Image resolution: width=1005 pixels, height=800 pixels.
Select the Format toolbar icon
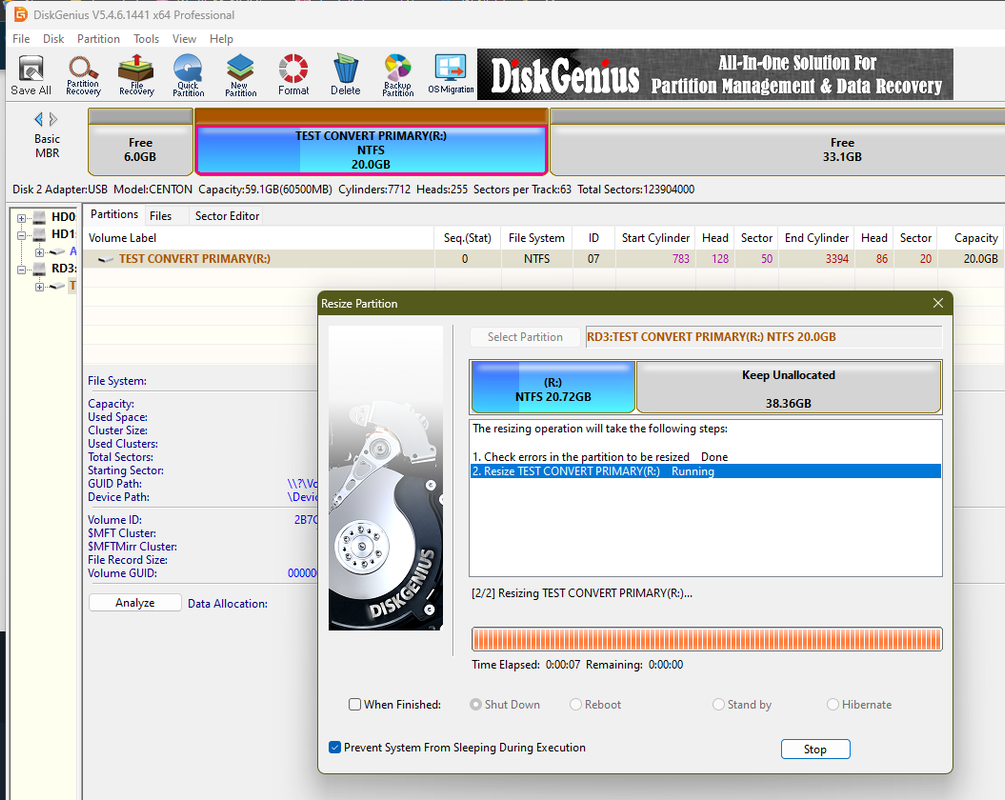294,74
